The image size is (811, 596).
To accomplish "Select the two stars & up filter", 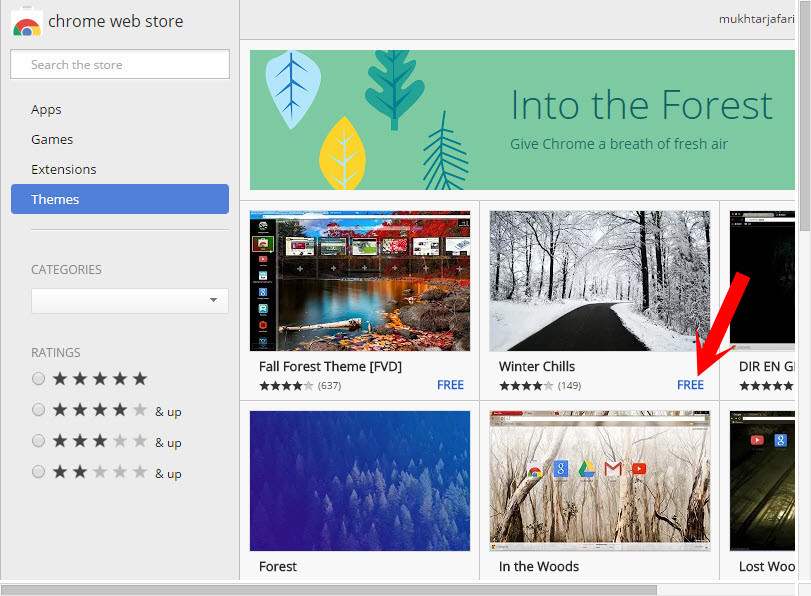I will click(38, 472).
